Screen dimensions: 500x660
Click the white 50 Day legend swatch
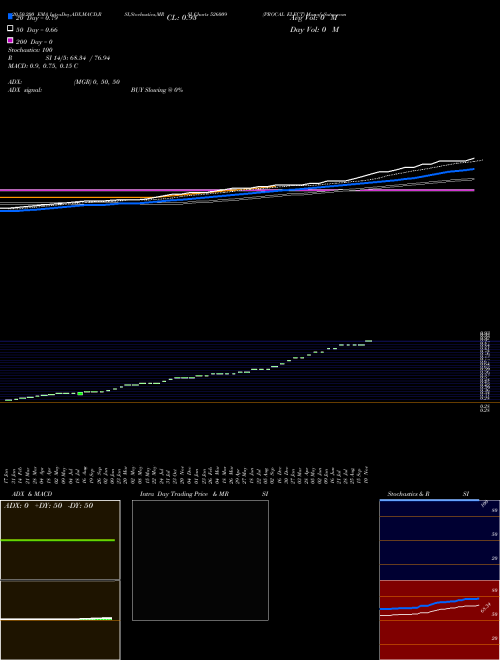[x=10, y=28]
